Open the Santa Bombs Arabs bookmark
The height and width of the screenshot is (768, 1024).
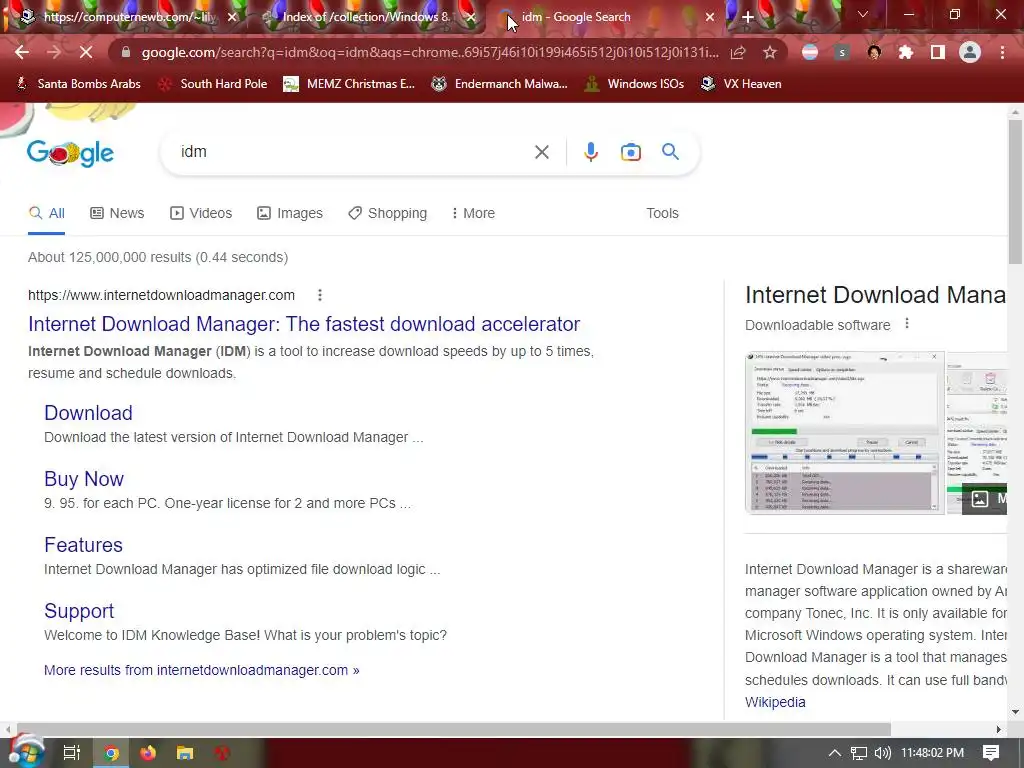point(78,84)
